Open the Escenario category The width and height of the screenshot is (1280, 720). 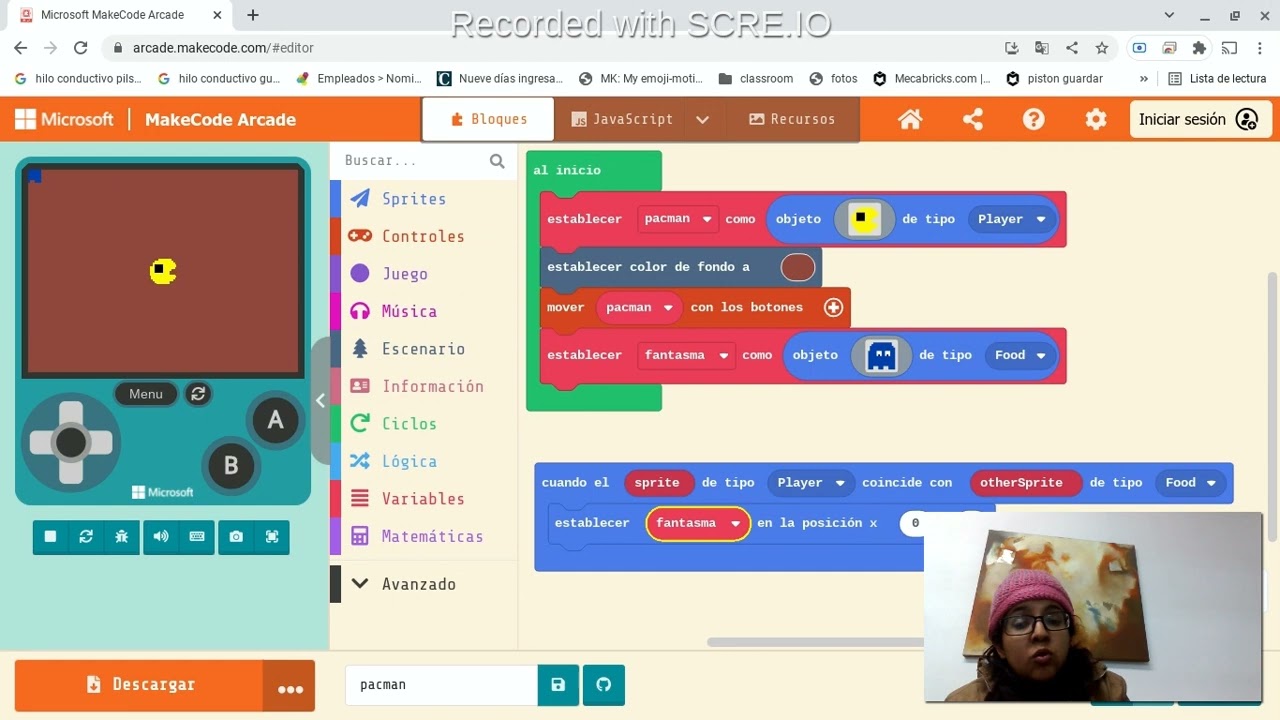tap(422, 349)
